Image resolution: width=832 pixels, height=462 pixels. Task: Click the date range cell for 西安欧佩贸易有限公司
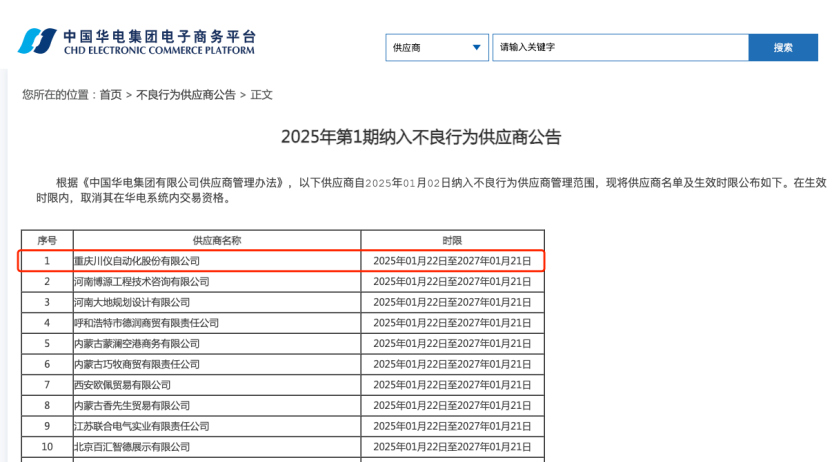click(x=452, y=385)
